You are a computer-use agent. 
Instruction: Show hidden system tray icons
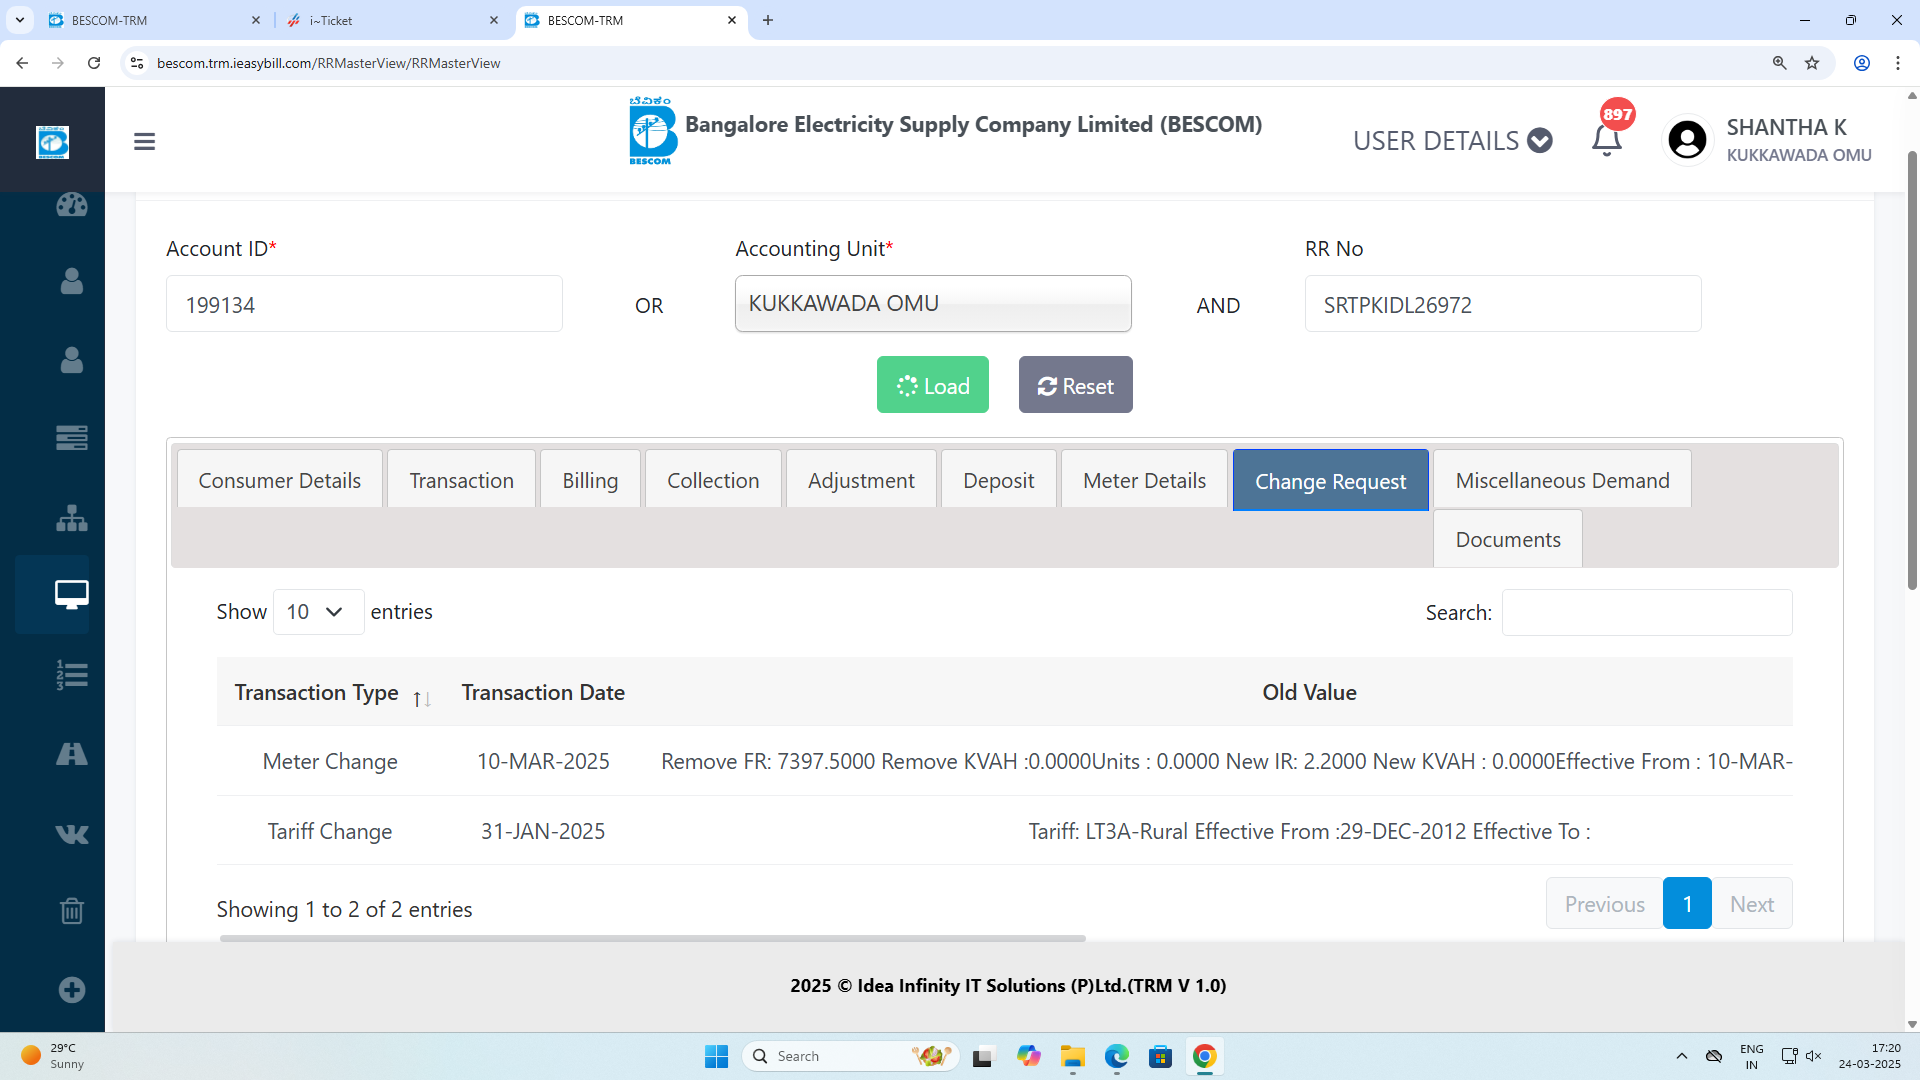[1682, 1056]
